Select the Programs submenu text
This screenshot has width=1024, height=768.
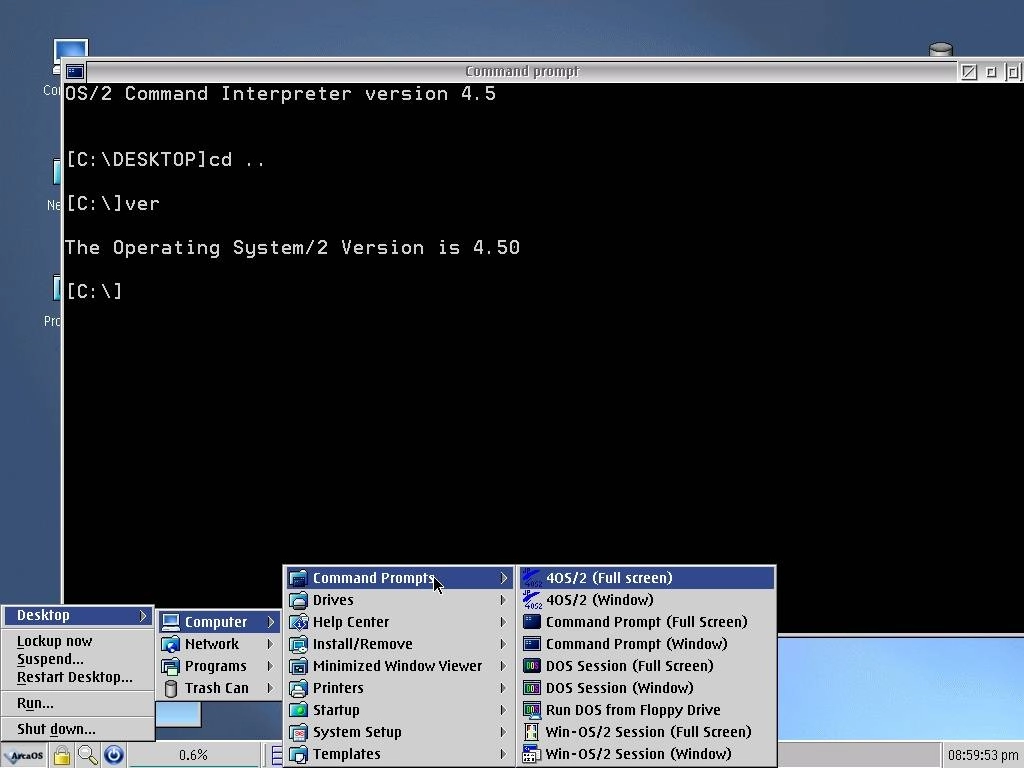216,666
